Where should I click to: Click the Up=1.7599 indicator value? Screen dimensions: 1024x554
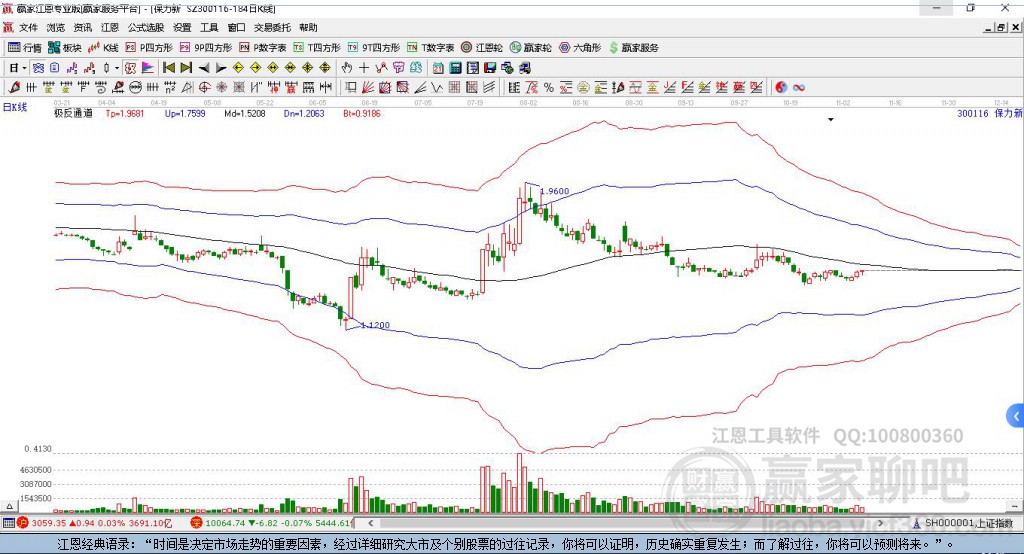(185, 114)
